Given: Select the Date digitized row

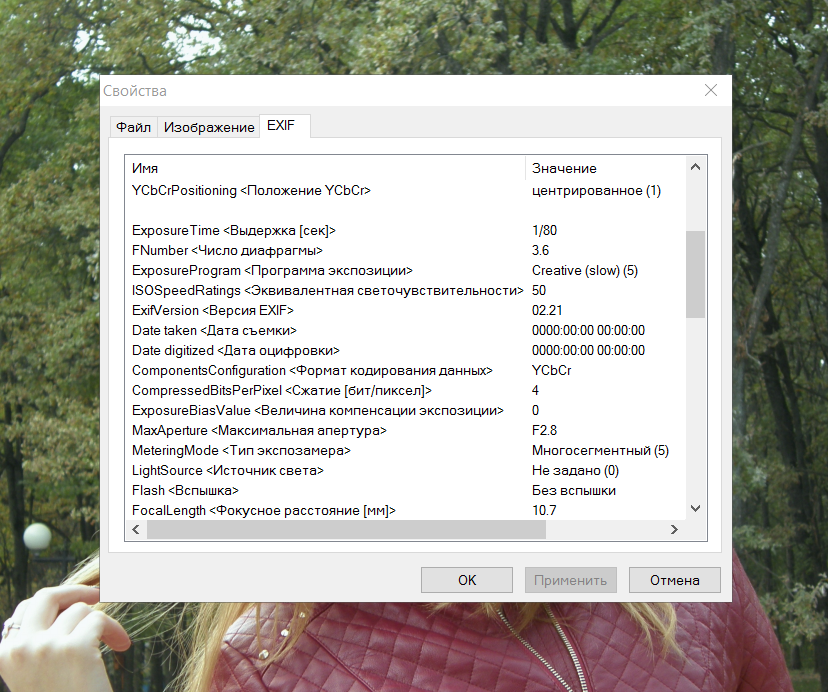Looking at the screenshot, I should [406, 350].
